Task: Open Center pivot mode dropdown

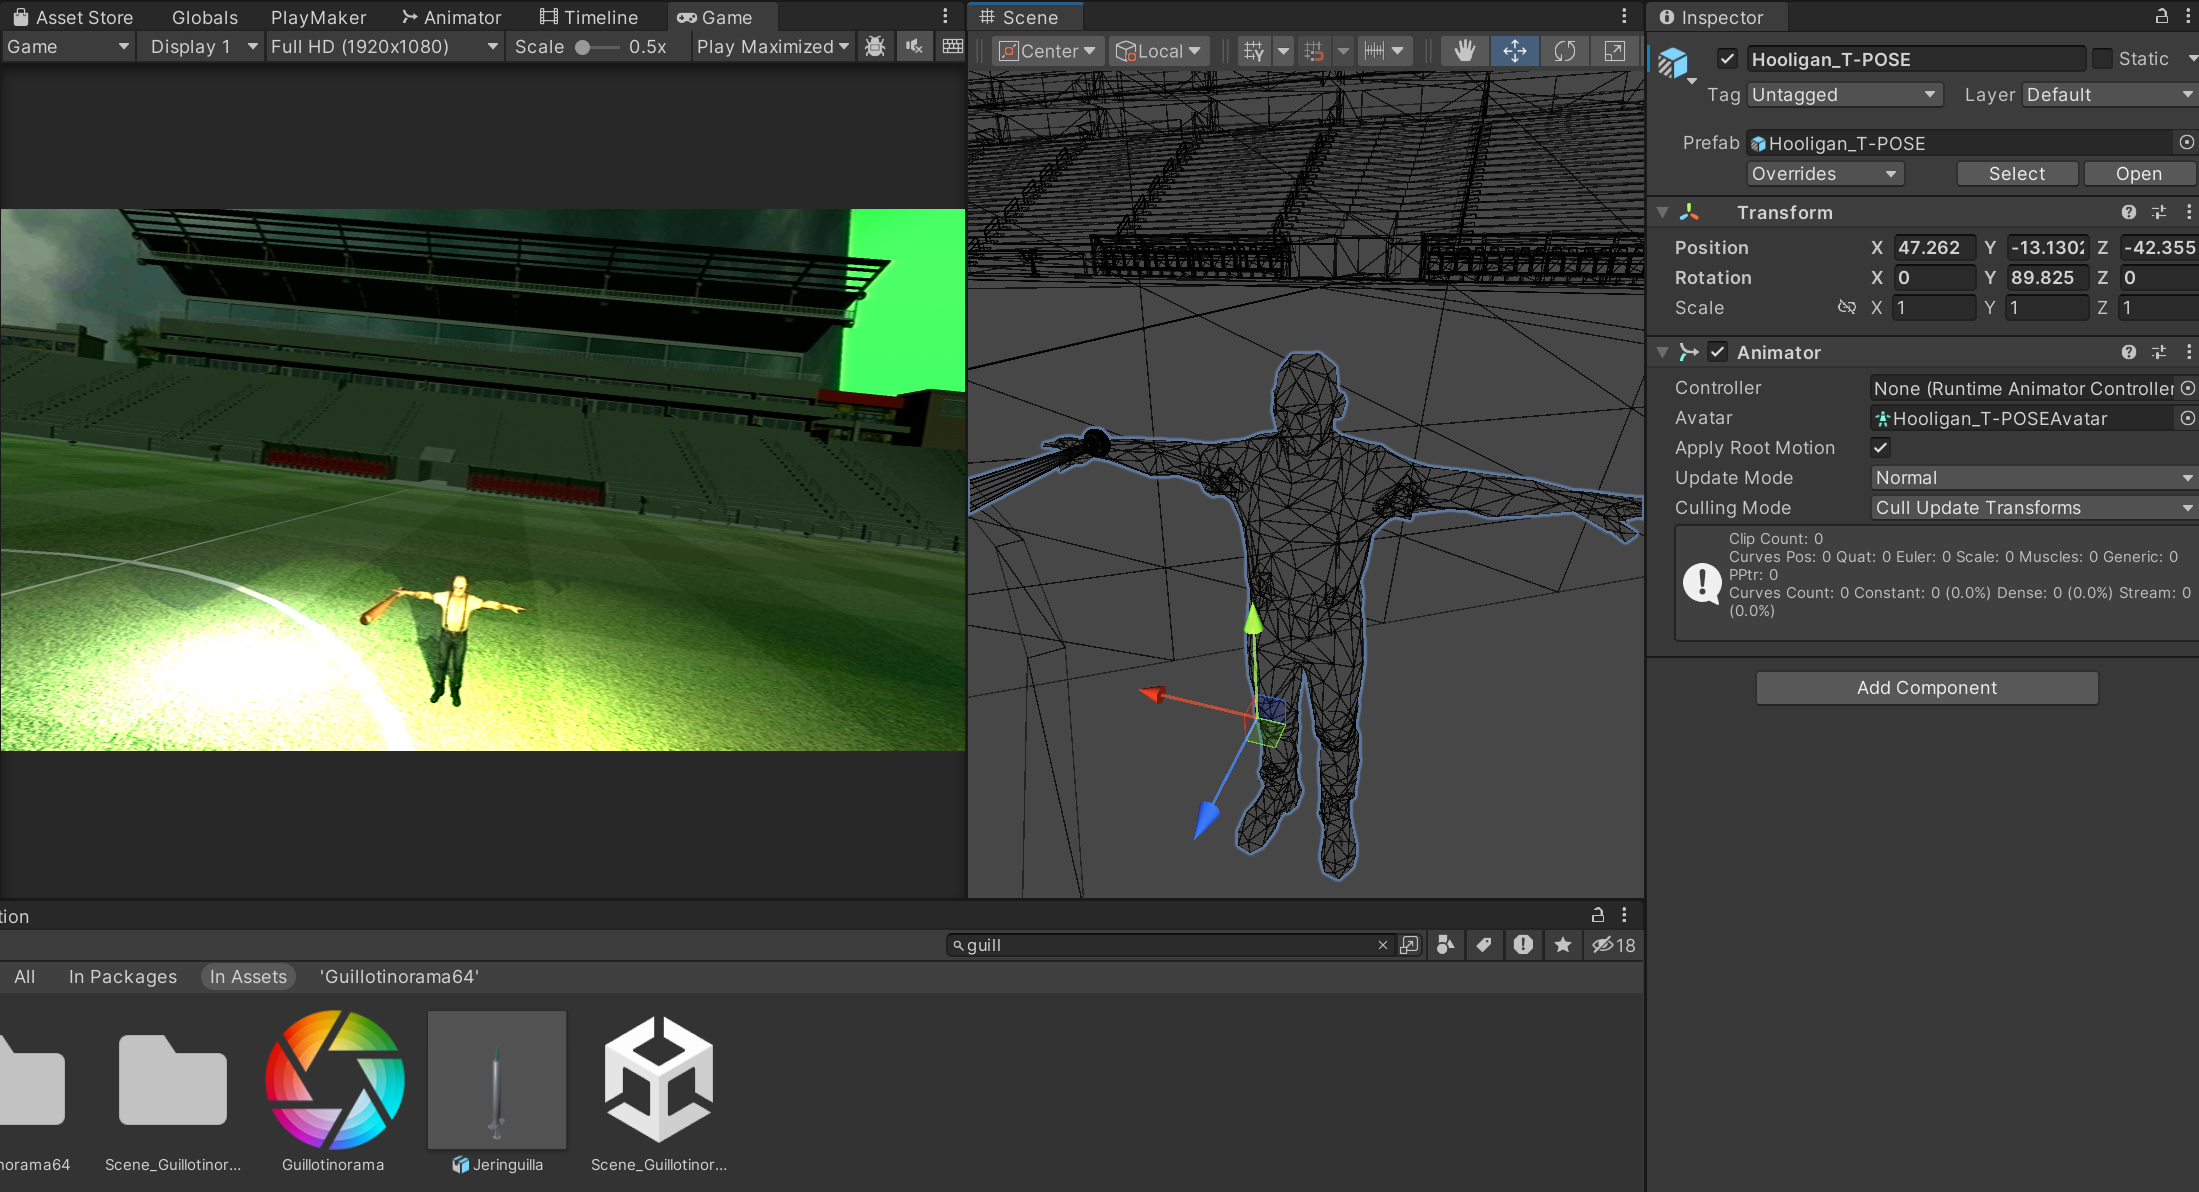Action: (1048, 51)
